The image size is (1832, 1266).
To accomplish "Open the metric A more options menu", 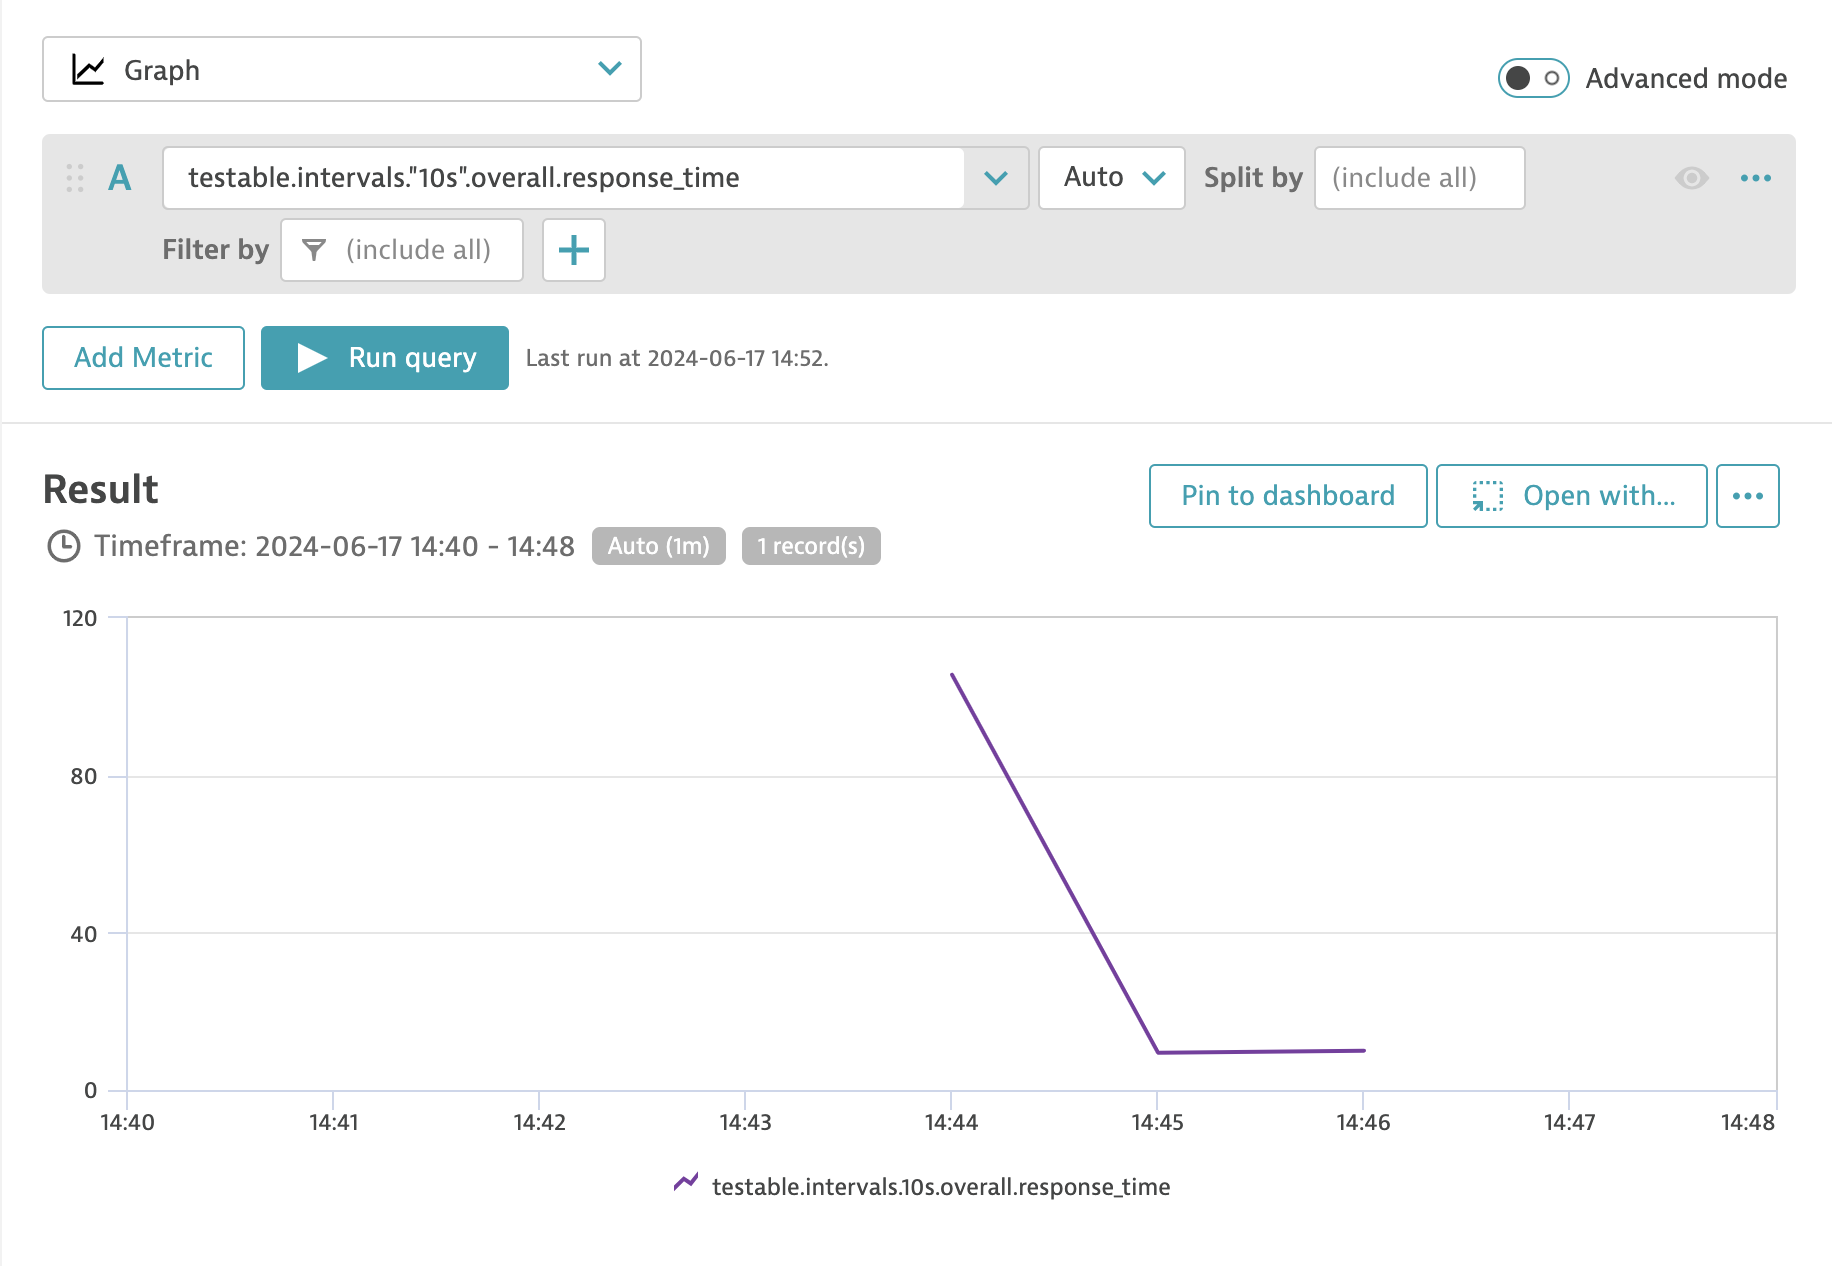I will pos(1756,178).
